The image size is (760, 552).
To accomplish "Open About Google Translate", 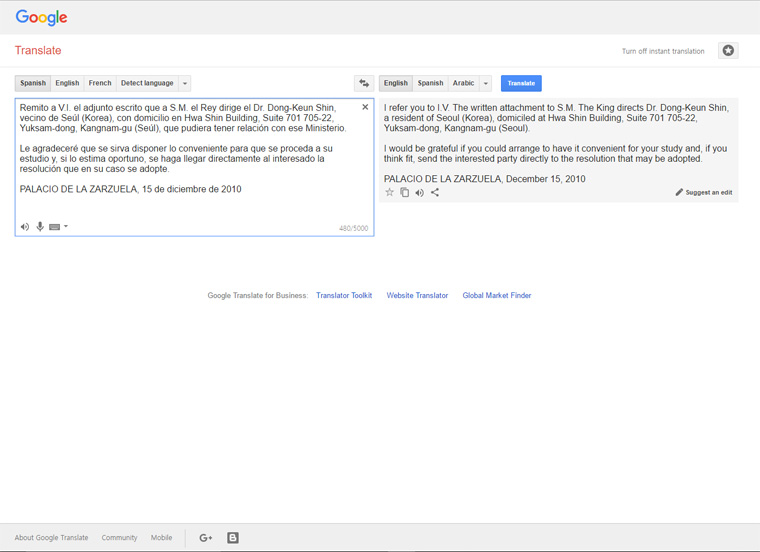I will click(x=51, y=537).
